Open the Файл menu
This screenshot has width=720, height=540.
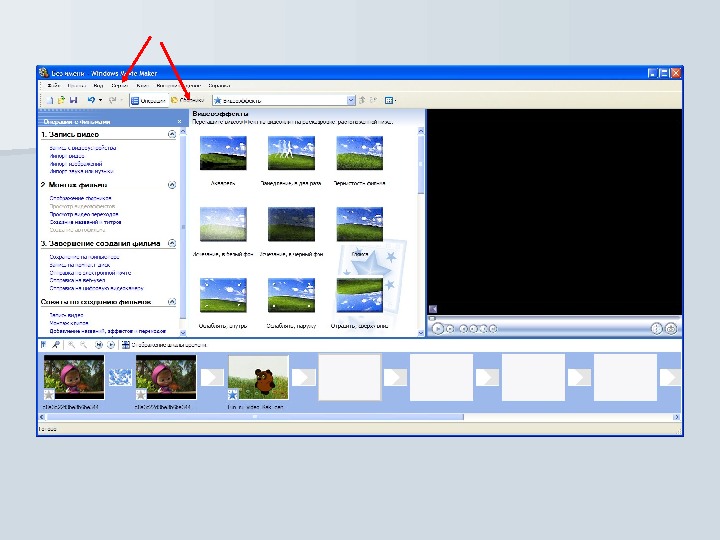point(53,85)
